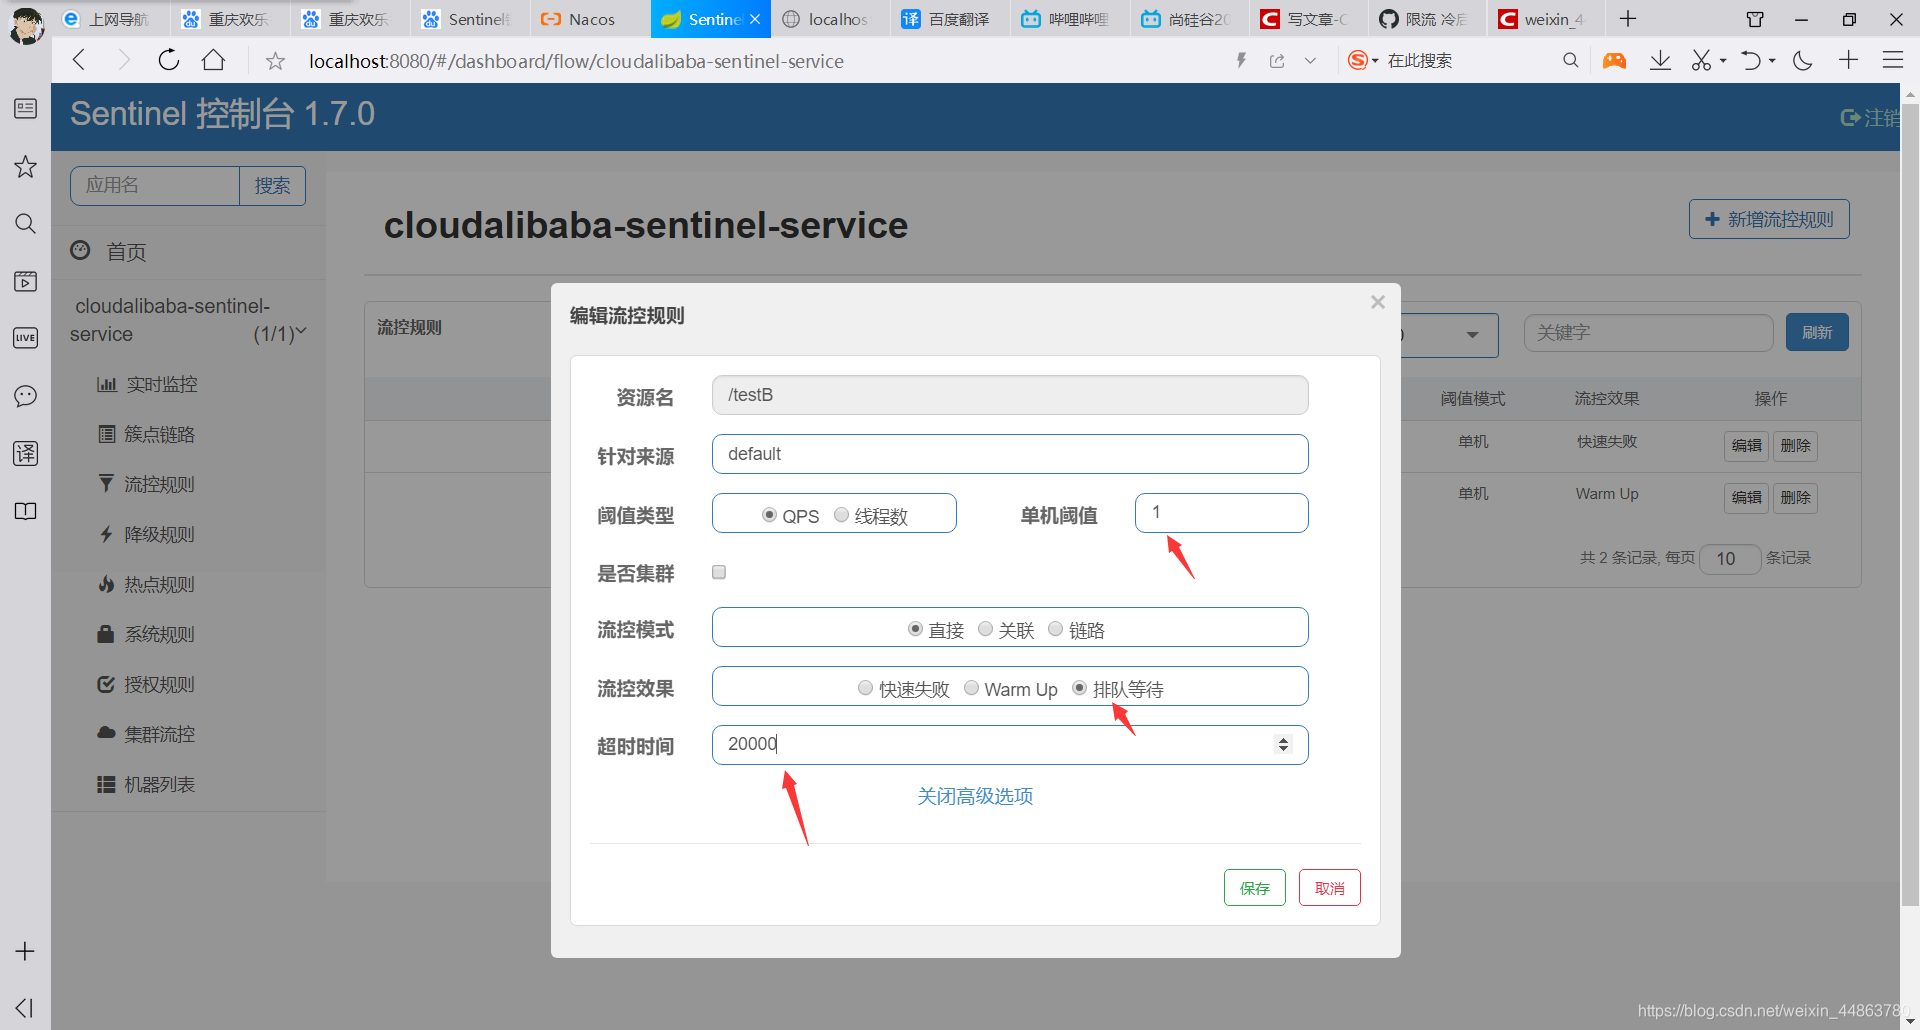Click the 单机阈值 input field

pos(1221,513)
